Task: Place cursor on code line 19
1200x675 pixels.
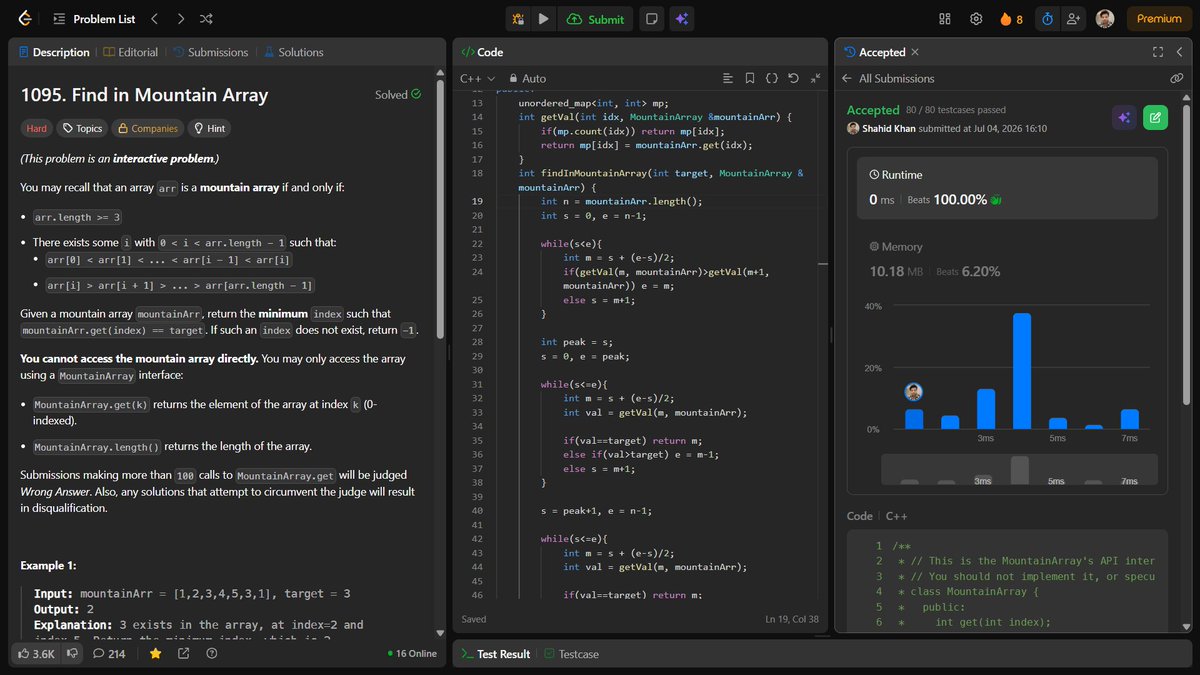Action: [624, 201]
